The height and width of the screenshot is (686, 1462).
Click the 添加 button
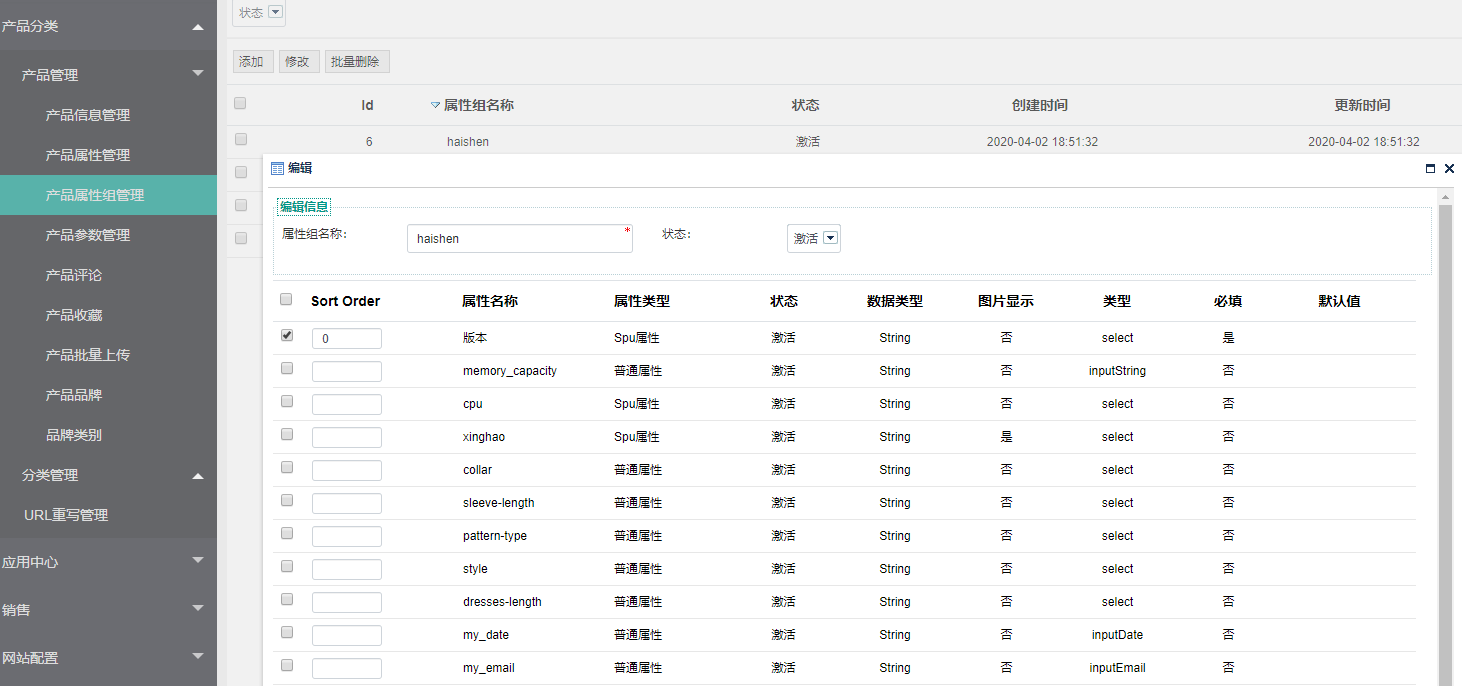pos(252,62)
